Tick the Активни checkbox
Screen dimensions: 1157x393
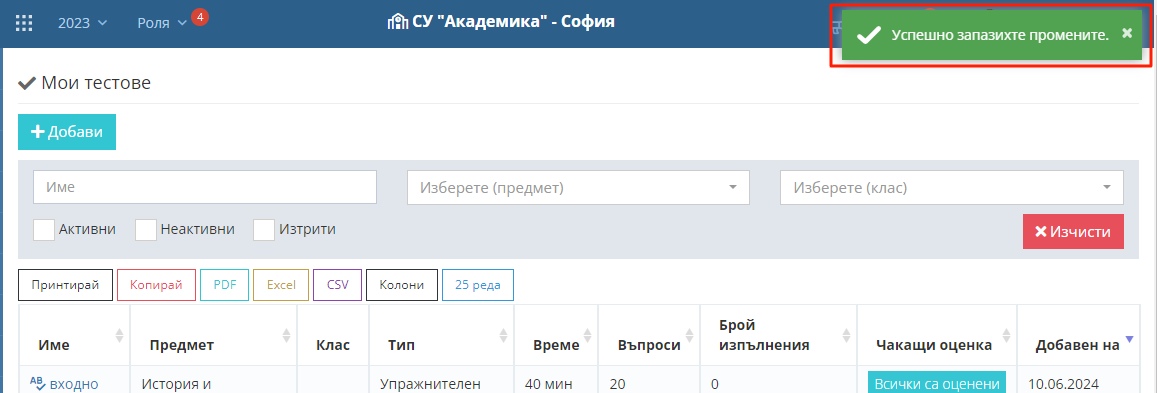(44, 229)
